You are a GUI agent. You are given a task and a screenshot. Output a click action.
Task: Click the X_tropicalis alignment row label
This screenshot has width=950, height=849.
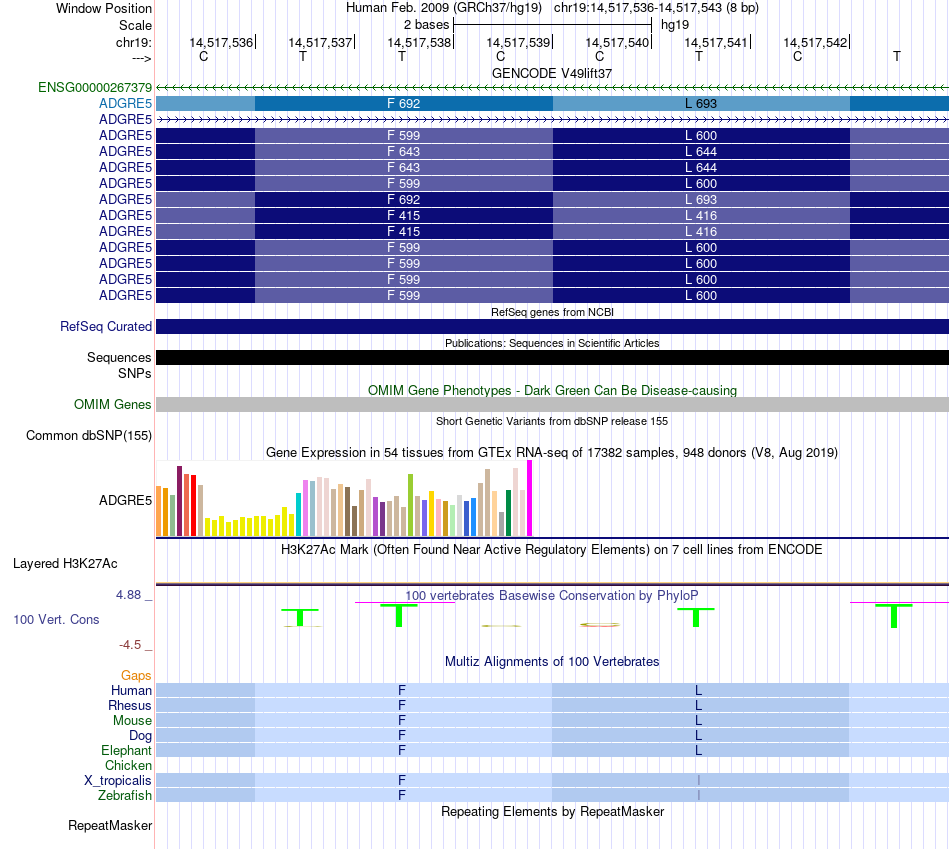tap(118, 781)
